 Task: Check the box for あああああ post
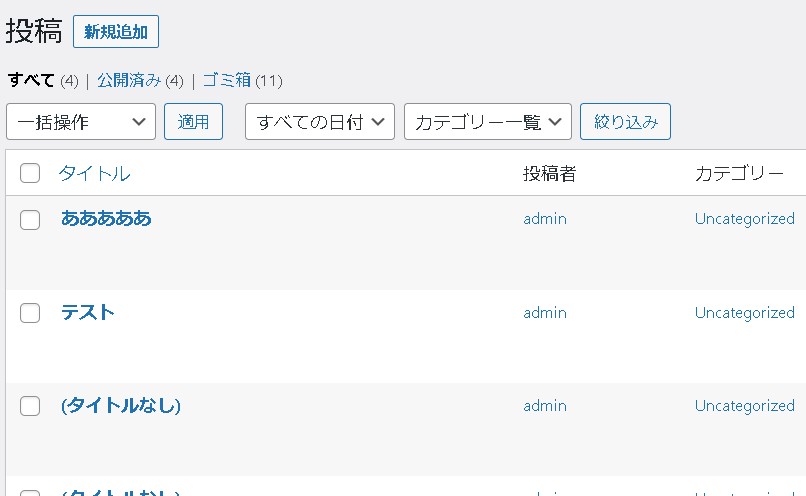click(x=30, y=219)
